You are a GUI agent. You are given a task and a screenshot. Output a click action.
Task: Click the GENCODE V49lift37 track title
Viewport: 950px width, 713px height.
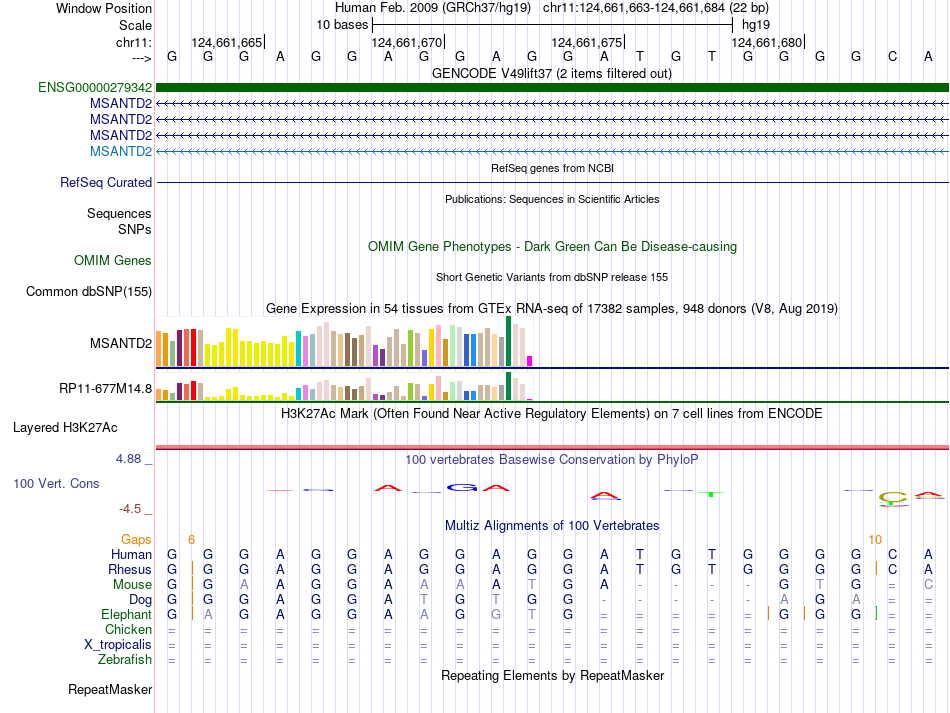551,74
